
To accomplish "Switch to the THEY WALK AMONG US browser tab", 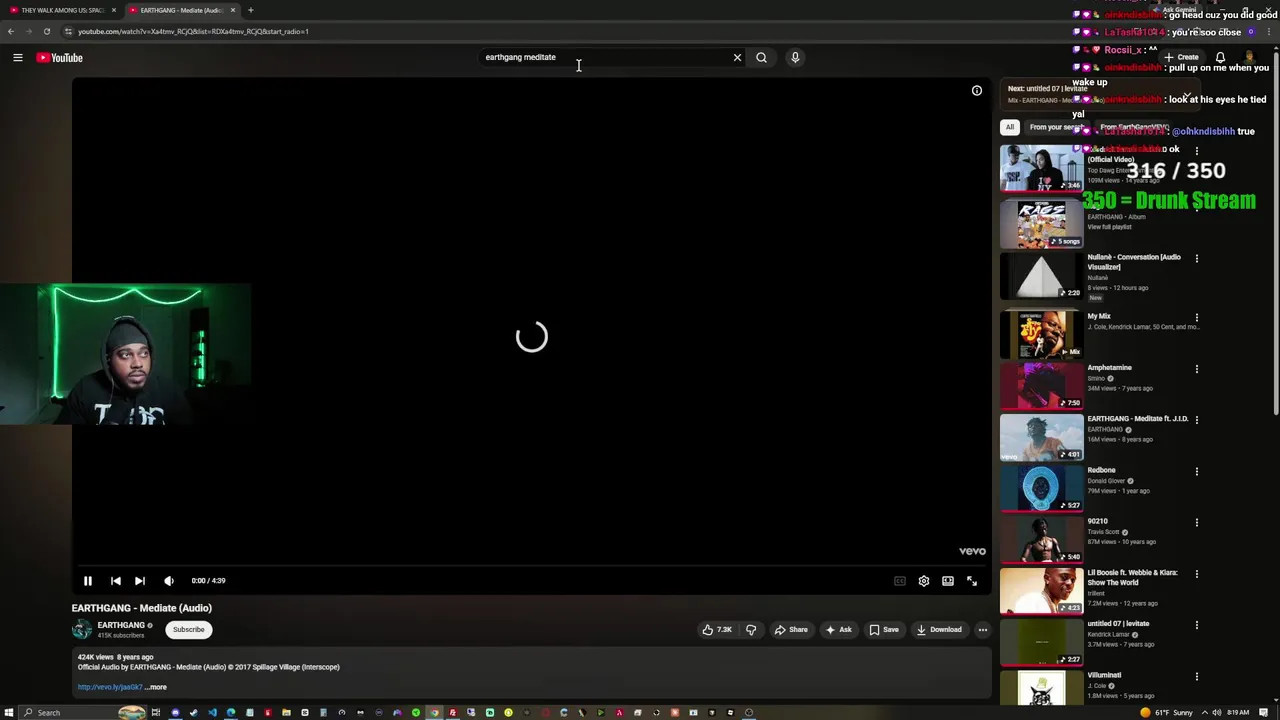I will point(62,10).
